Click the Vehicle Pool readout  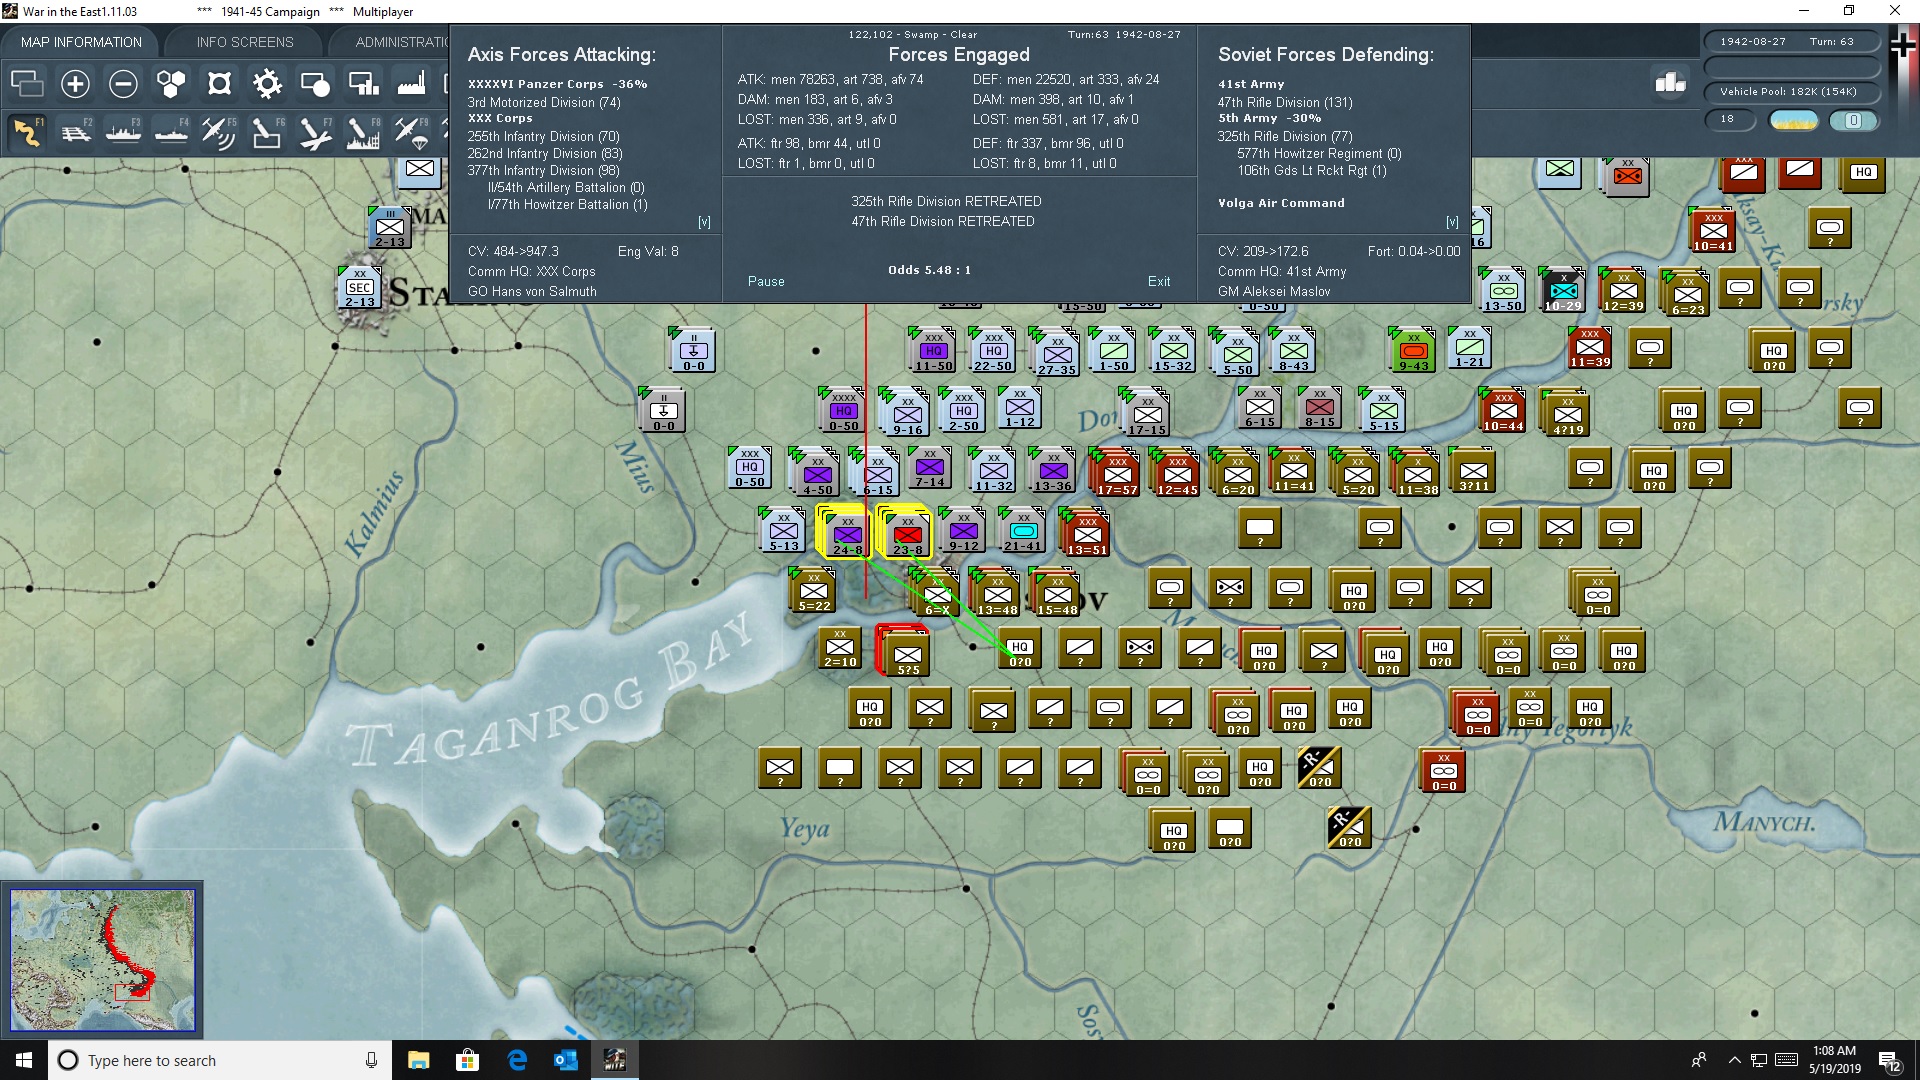click(x=1791, y=92)
